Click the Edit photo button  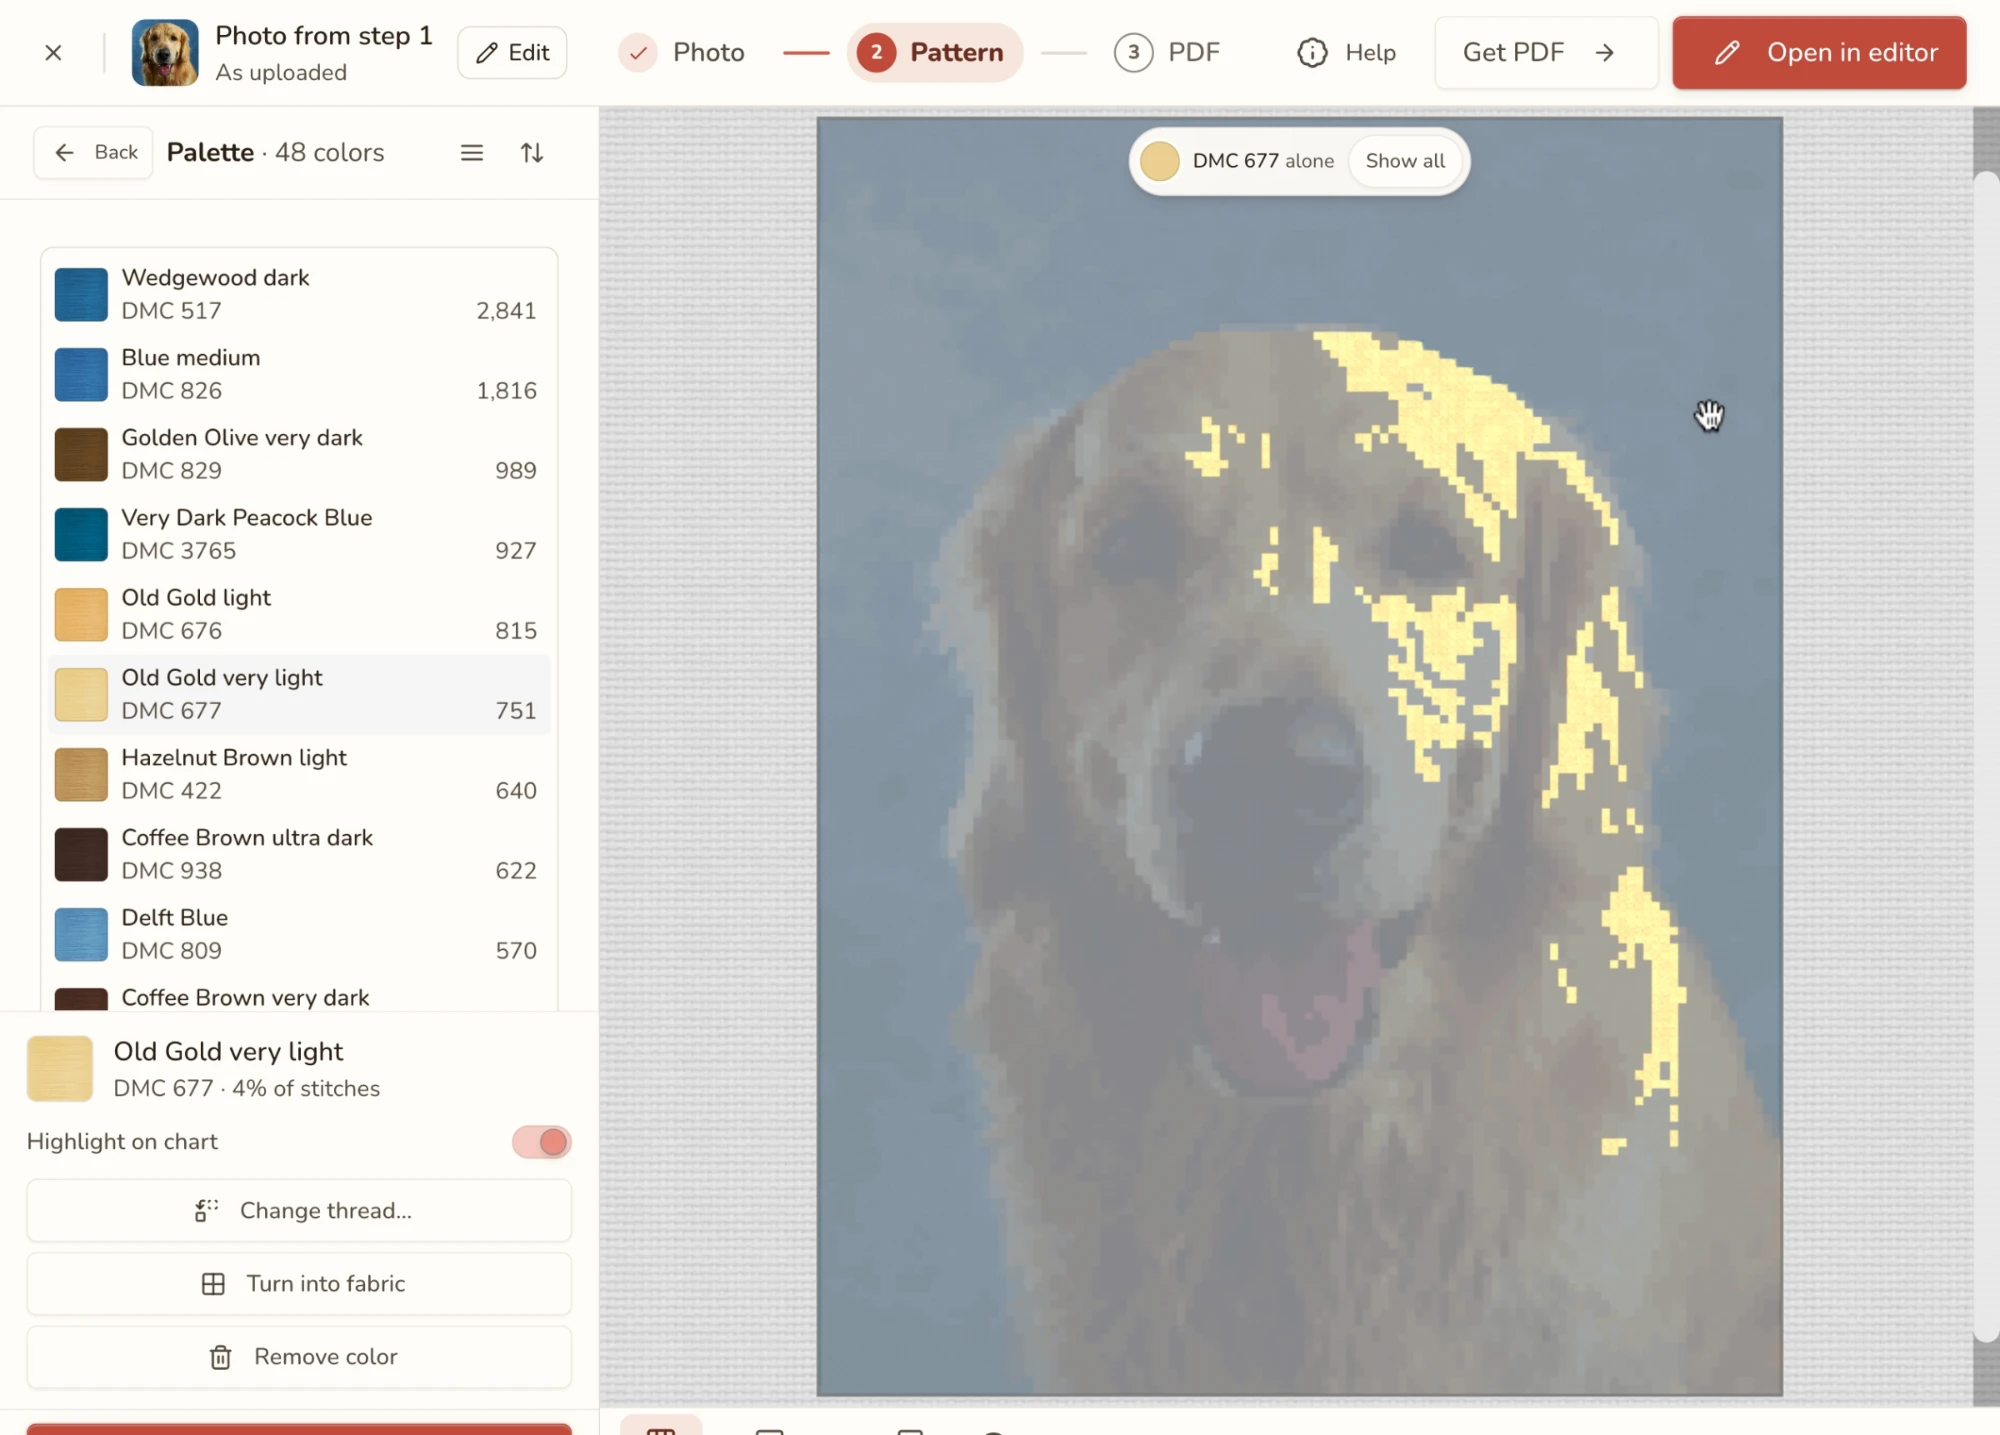512,52
